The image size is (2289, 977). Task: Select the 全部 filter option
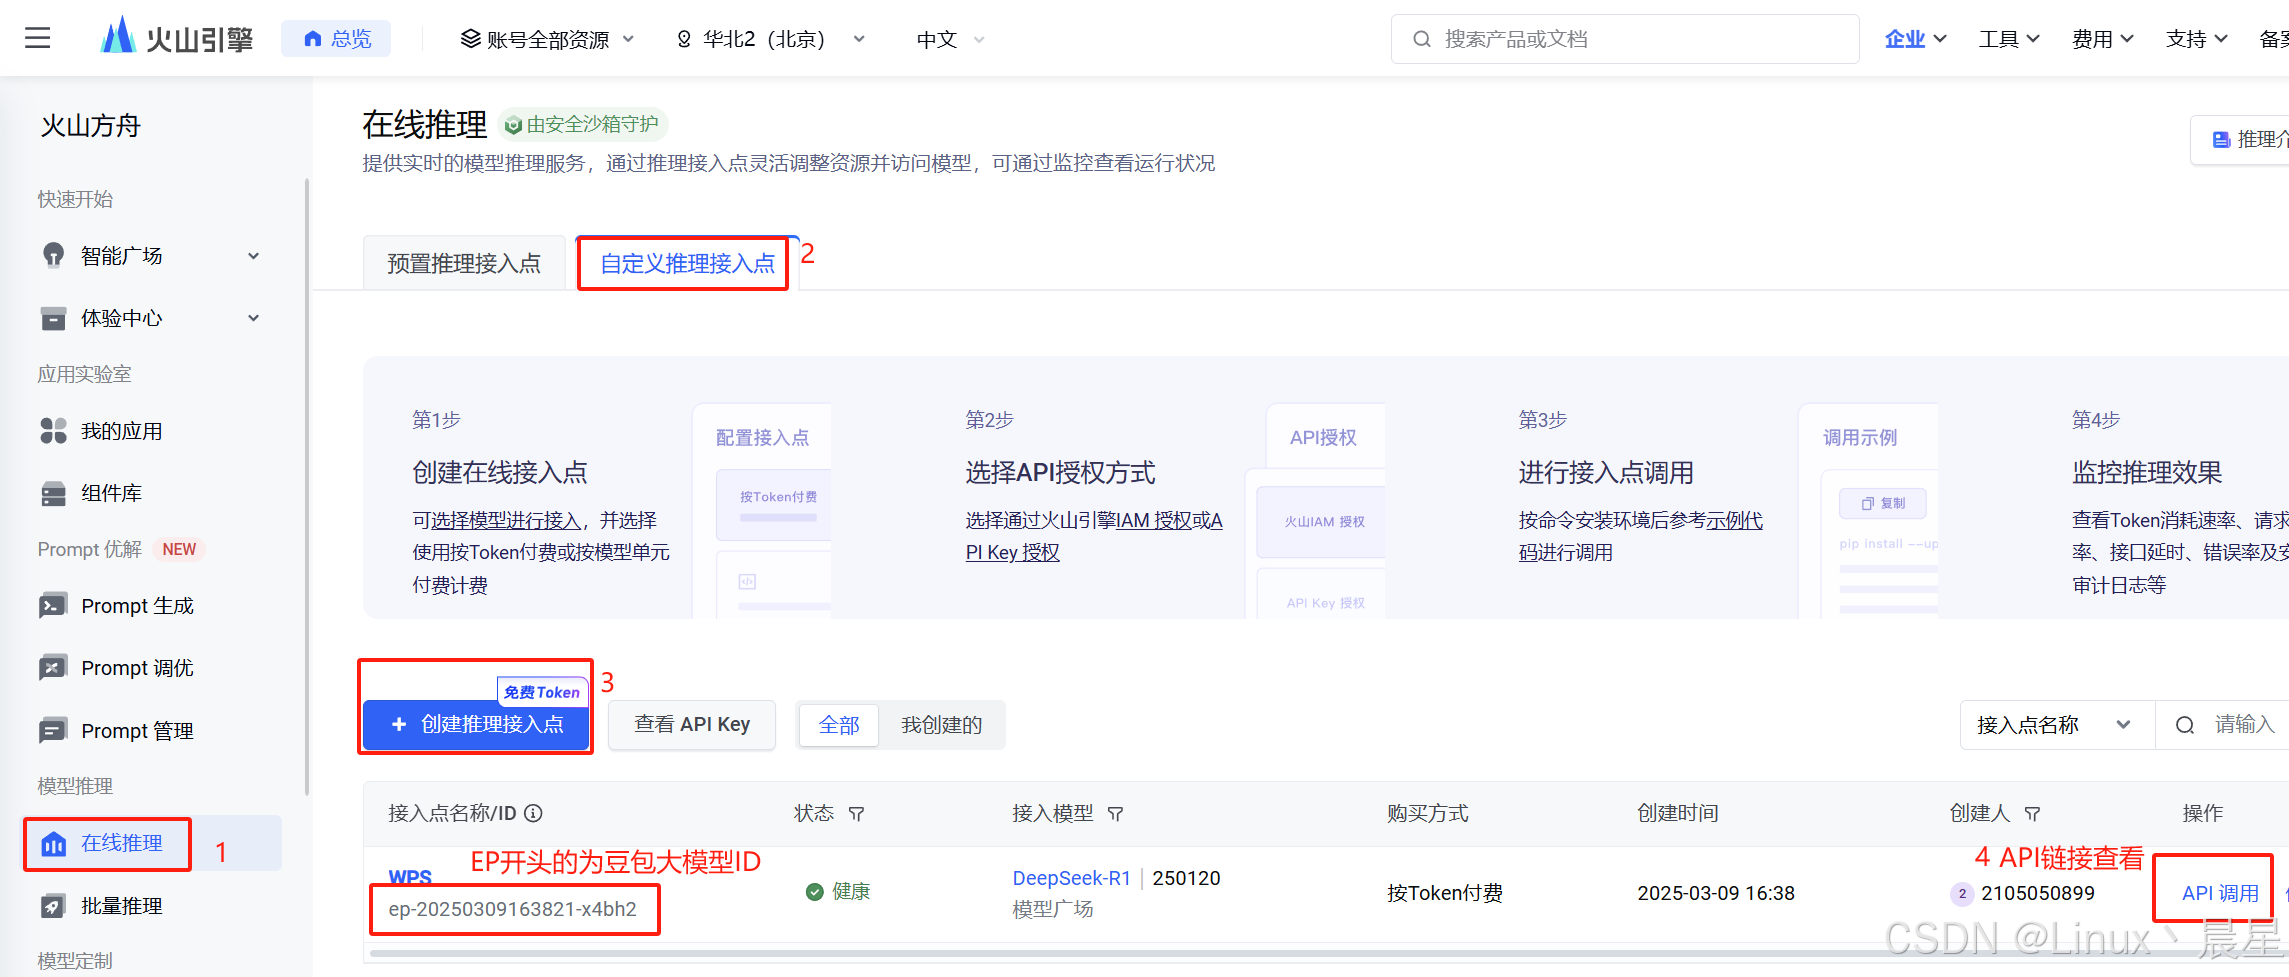pos(839,725)
